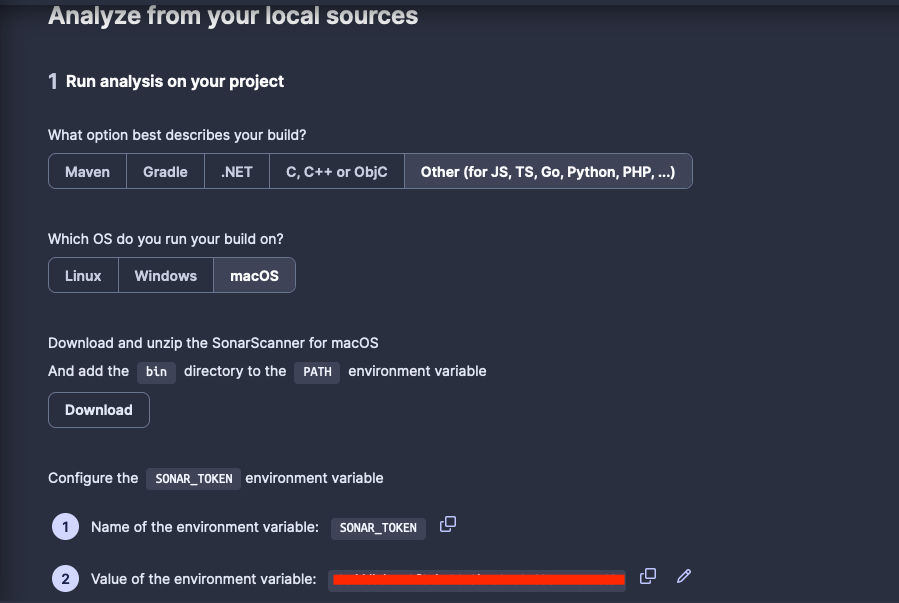Viewport: 899px width, 603px height.
Task: Switch the build OS to Windows
Action: (165, 275)
